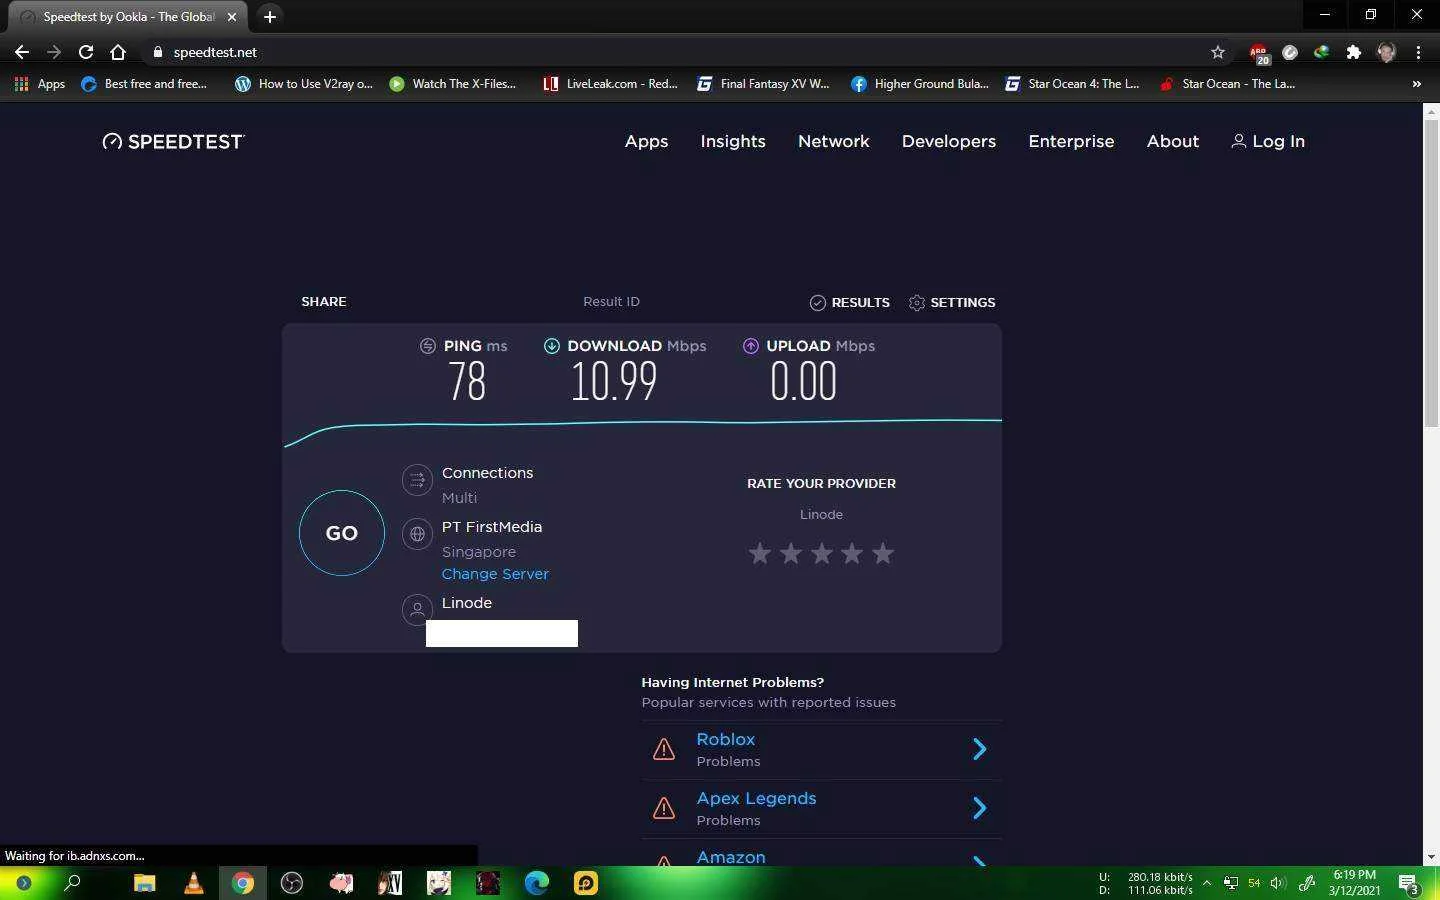Expand the Roblox row chevron
1440x900 pixels.
[x=980, y=749]
